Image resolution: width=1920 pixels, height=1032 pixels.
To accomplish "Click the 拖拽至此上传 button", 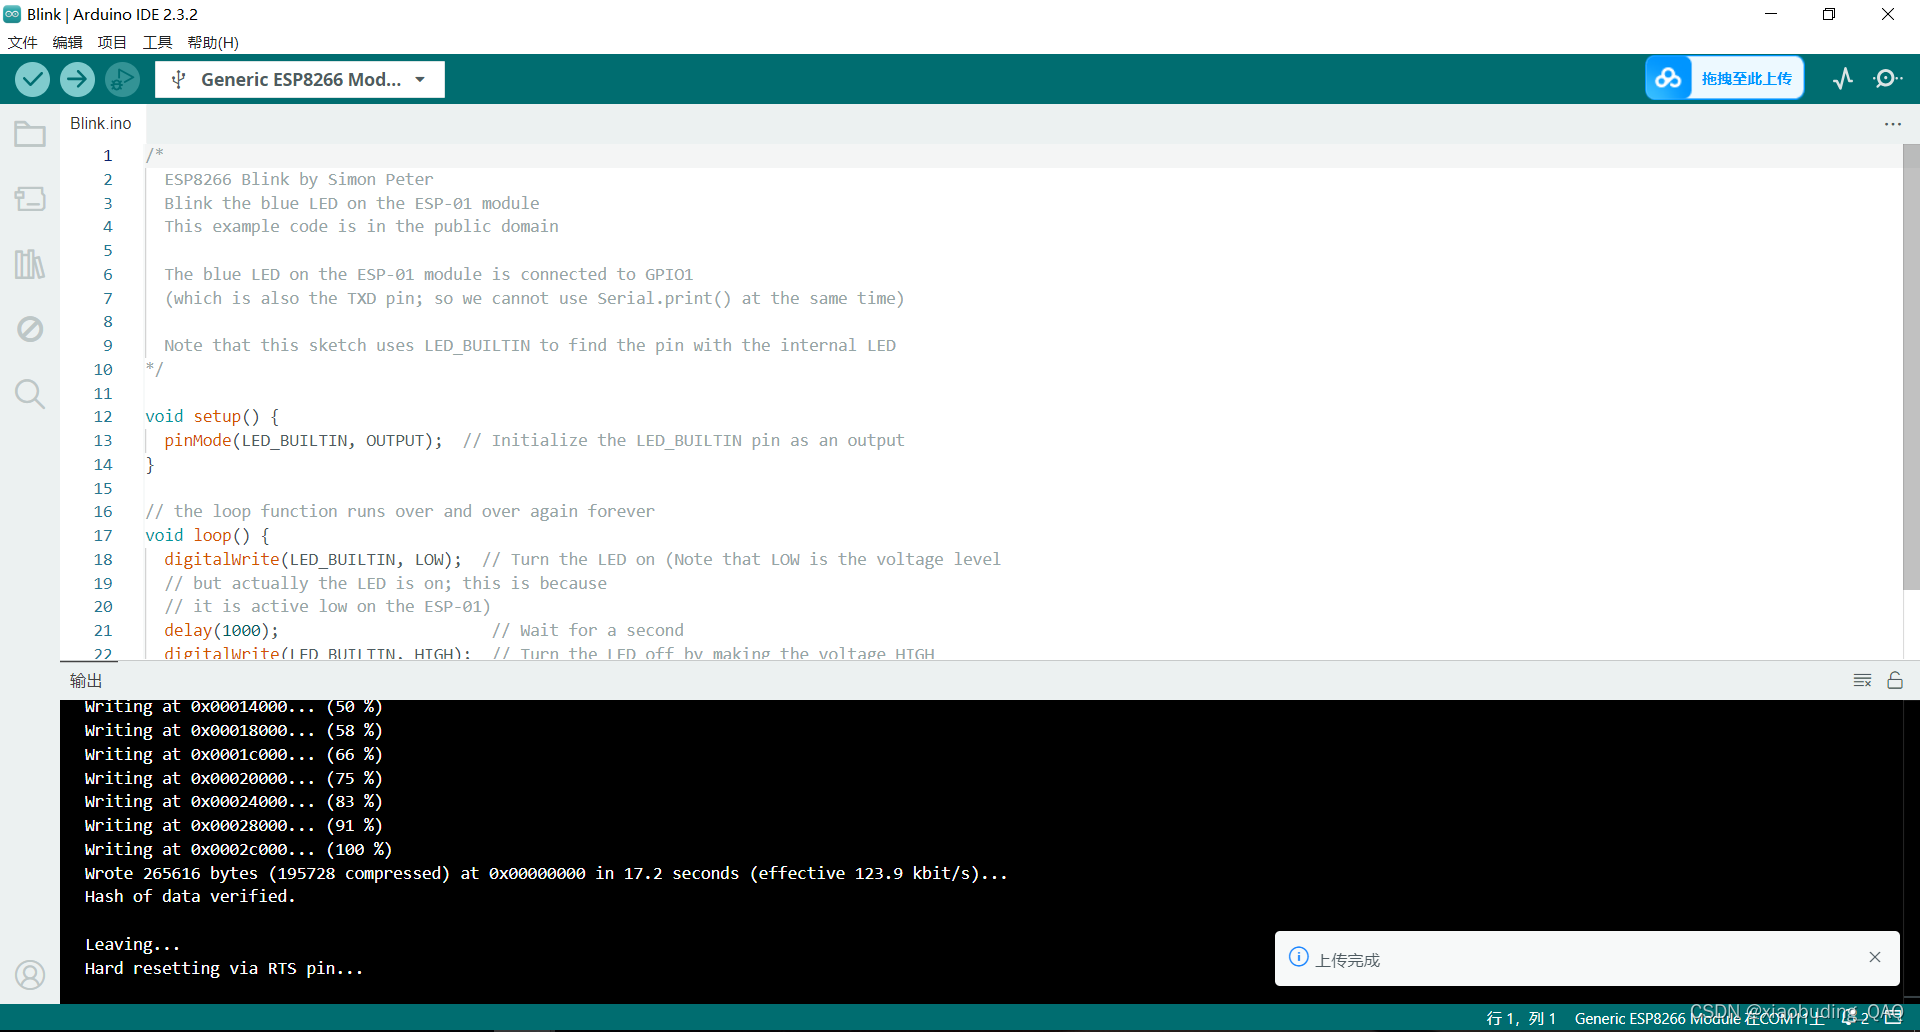I will [1746, 78].
